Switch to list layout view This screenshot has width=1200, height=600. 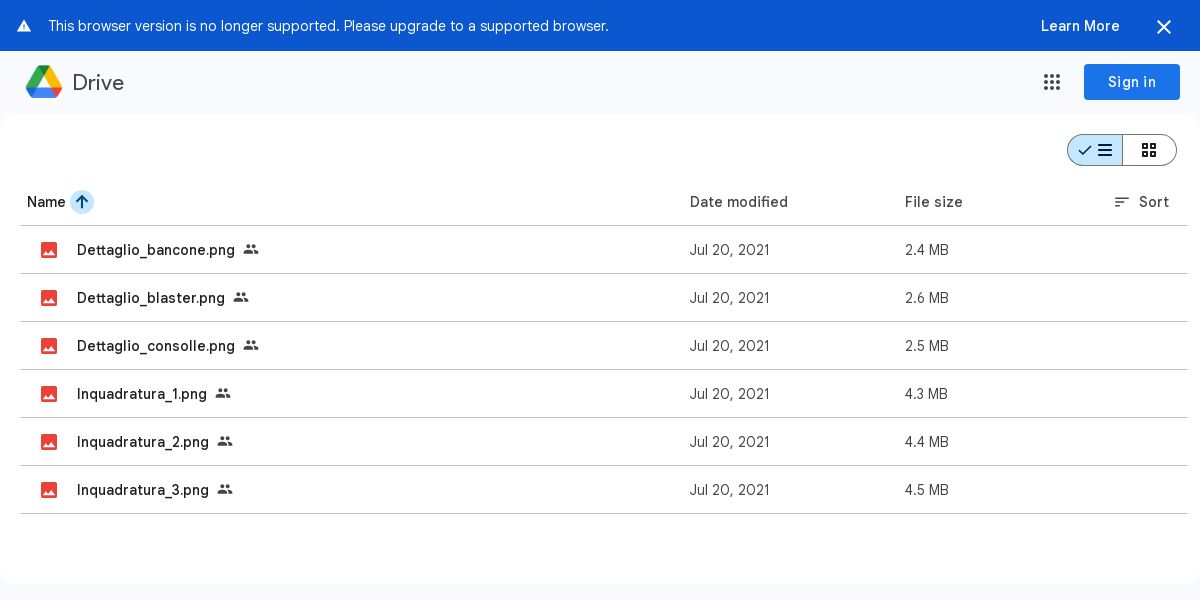click(1095, 150)
